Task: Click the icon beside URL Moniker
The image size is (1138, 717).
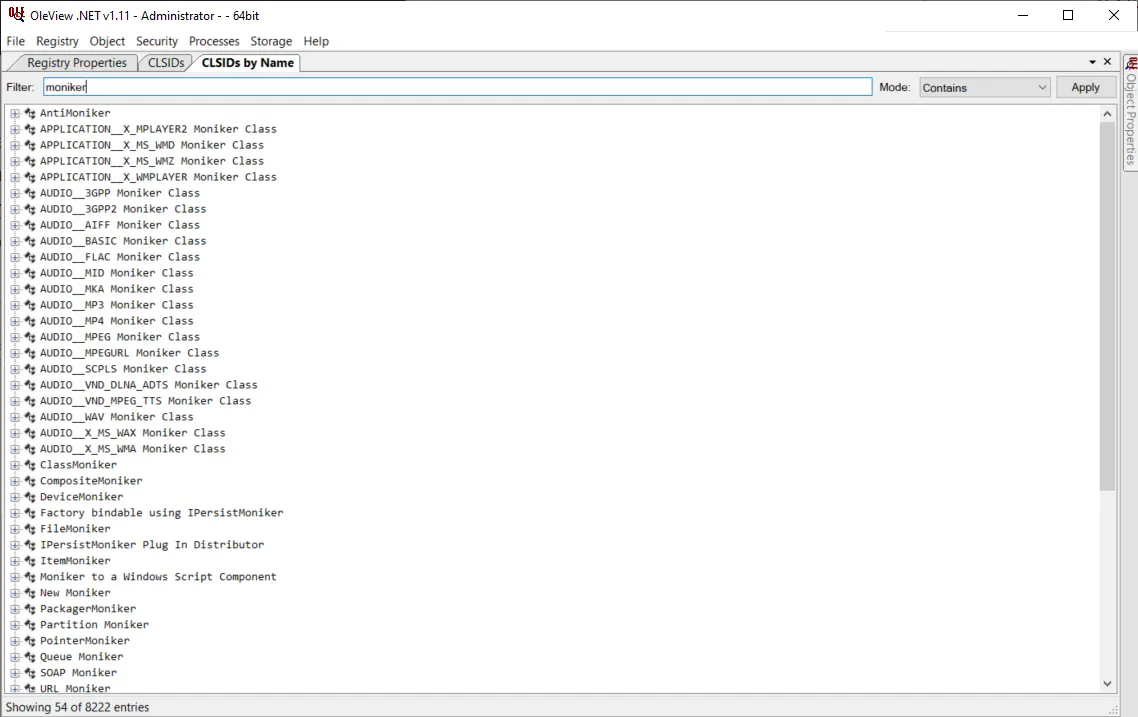Action: pyautogui.click(x=30, y=689)
